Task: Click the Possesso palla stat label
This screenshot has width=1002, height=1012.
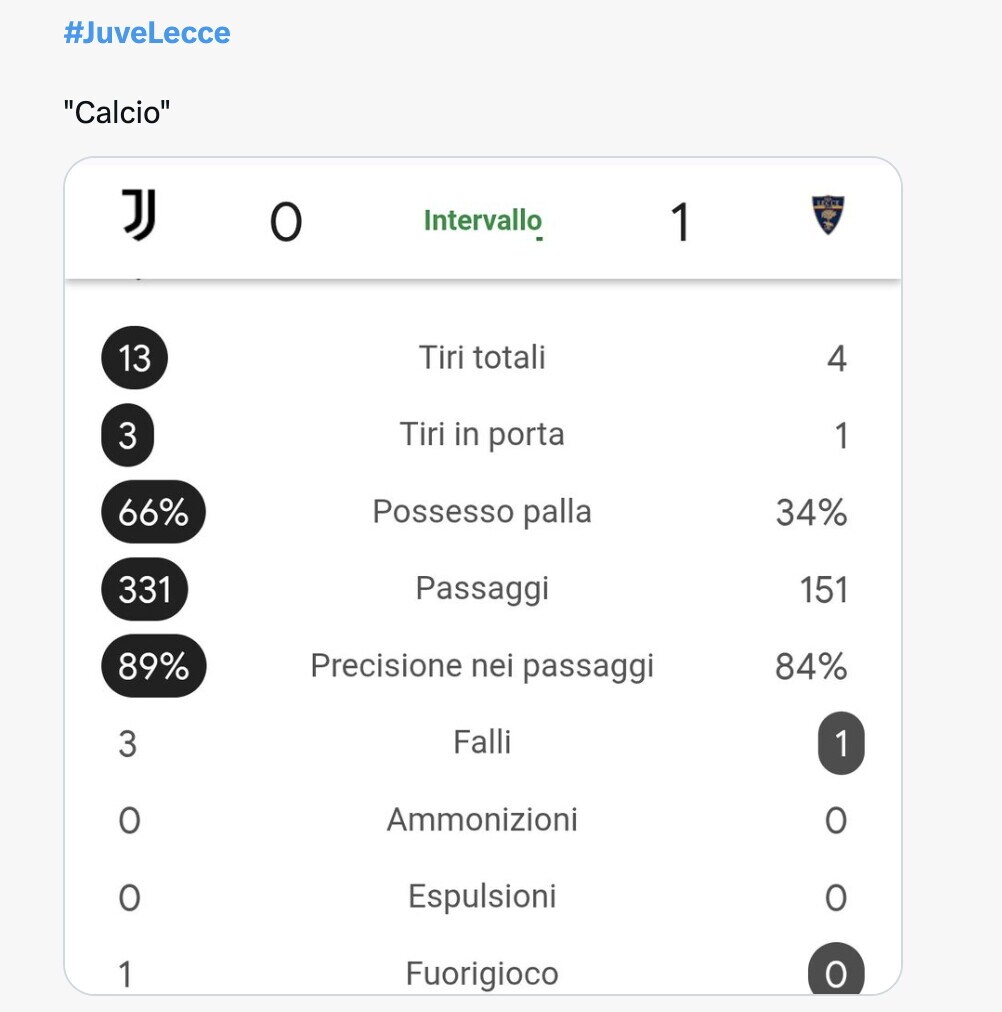Action: pos(482,511)
